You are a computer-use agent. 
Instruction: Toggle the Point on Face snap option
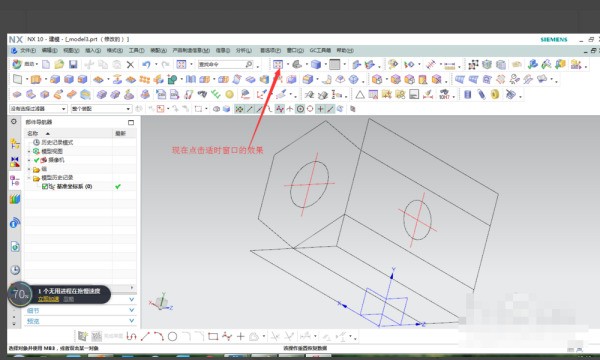pos(340,109)
